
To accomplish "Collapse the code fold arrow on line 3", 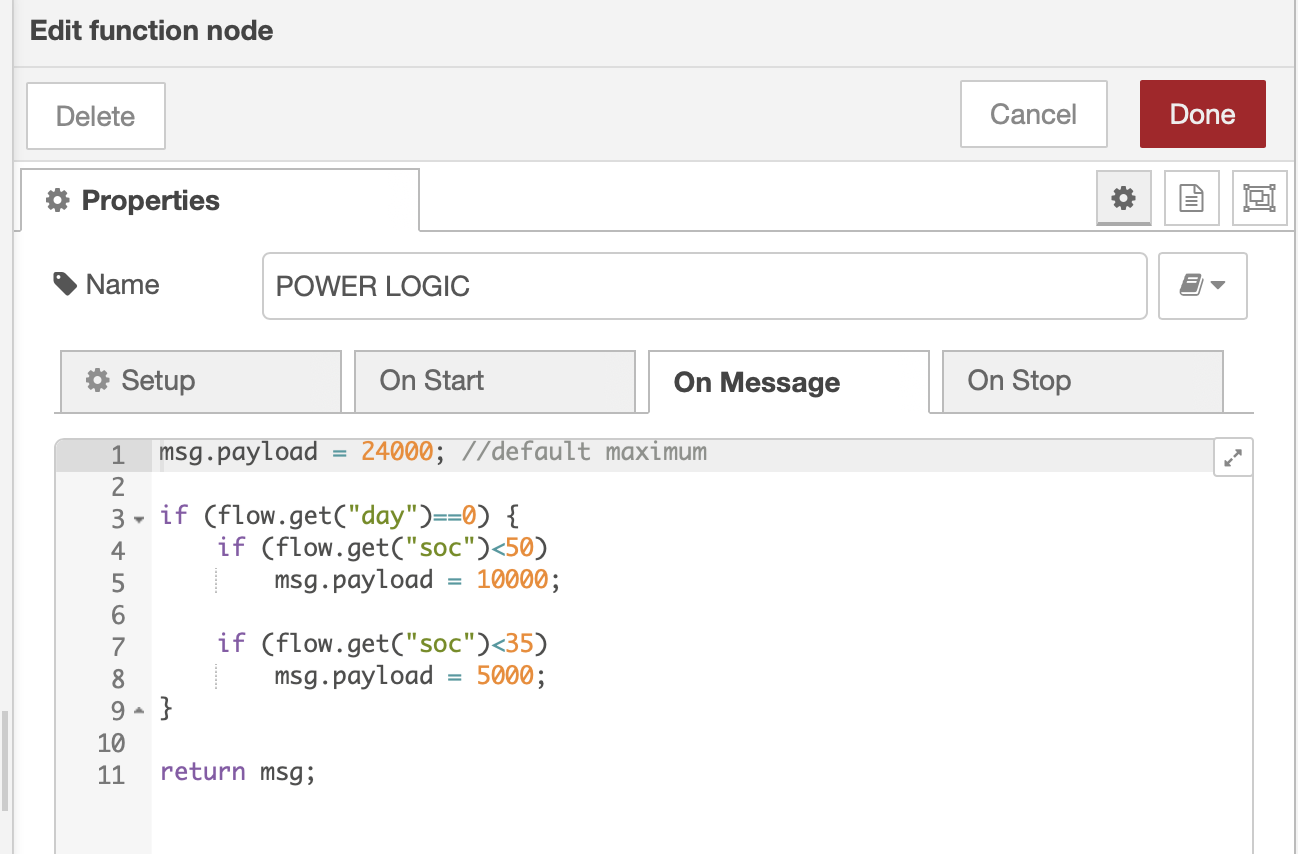I will point(139,519).
